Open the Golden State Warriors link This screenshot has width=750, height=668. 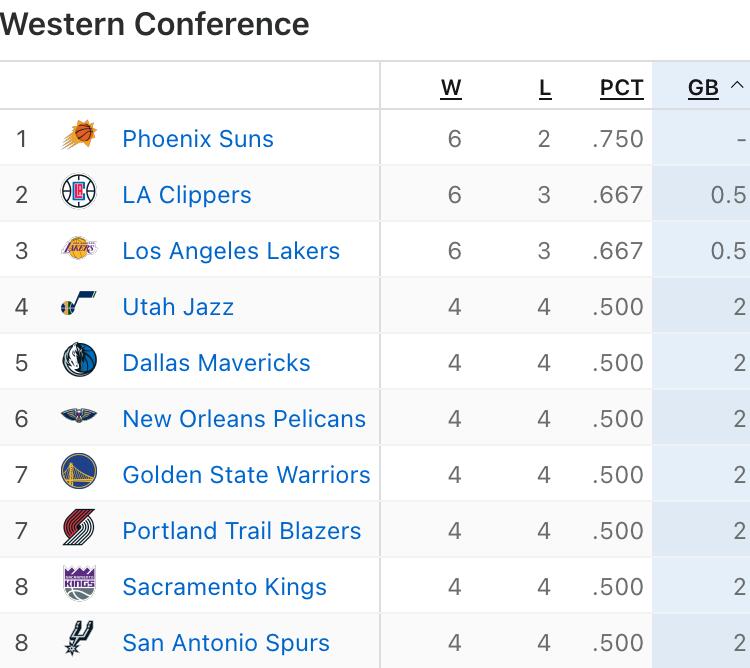(x=246, y=475)
